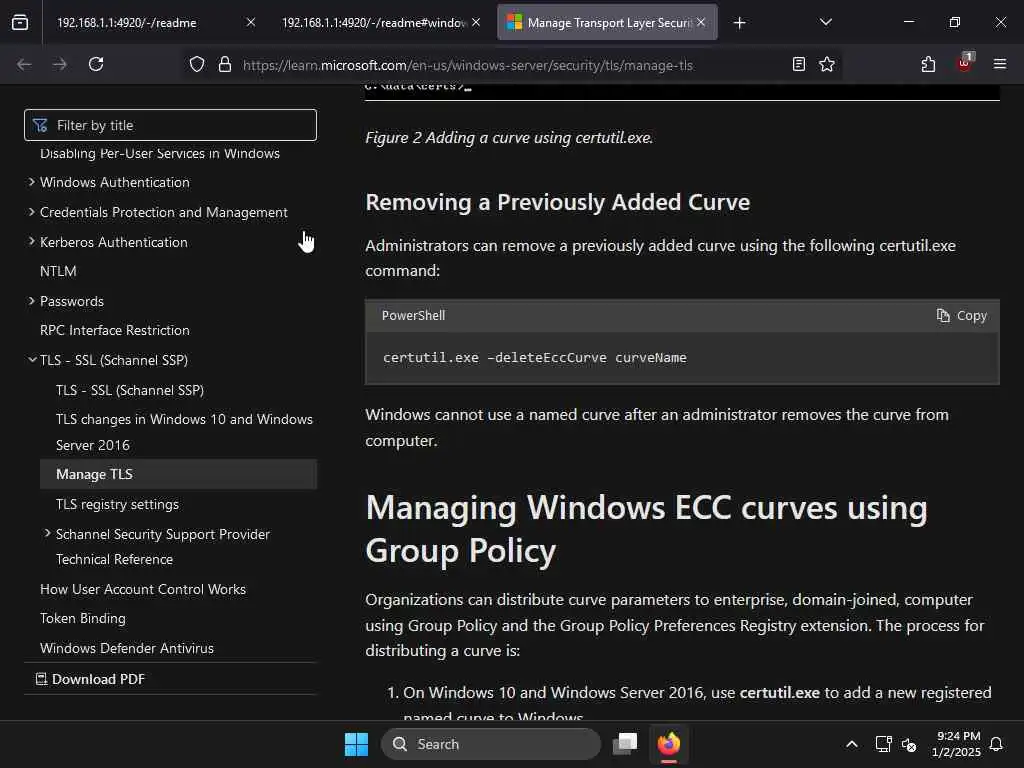Switch to the first 192.168.1.1 readme tab
Screen dimensions: 1024x768
[x=155, y=22]
